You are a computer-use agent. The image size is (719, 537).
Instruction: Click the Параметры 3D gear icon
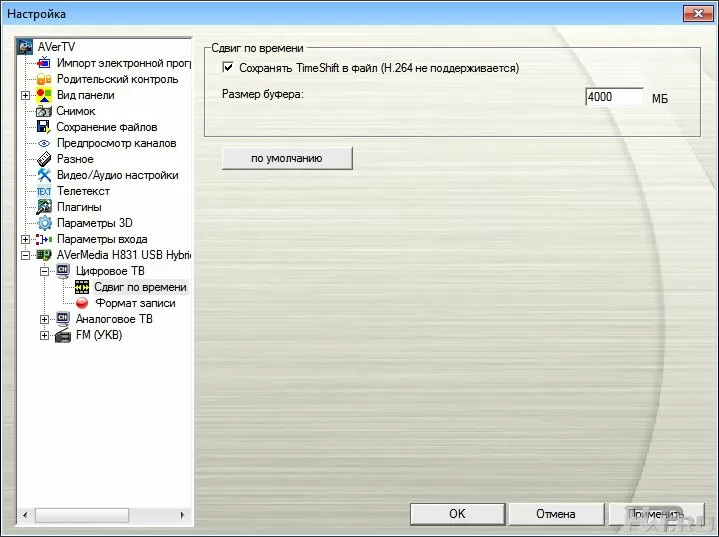(x=44, y=223)
